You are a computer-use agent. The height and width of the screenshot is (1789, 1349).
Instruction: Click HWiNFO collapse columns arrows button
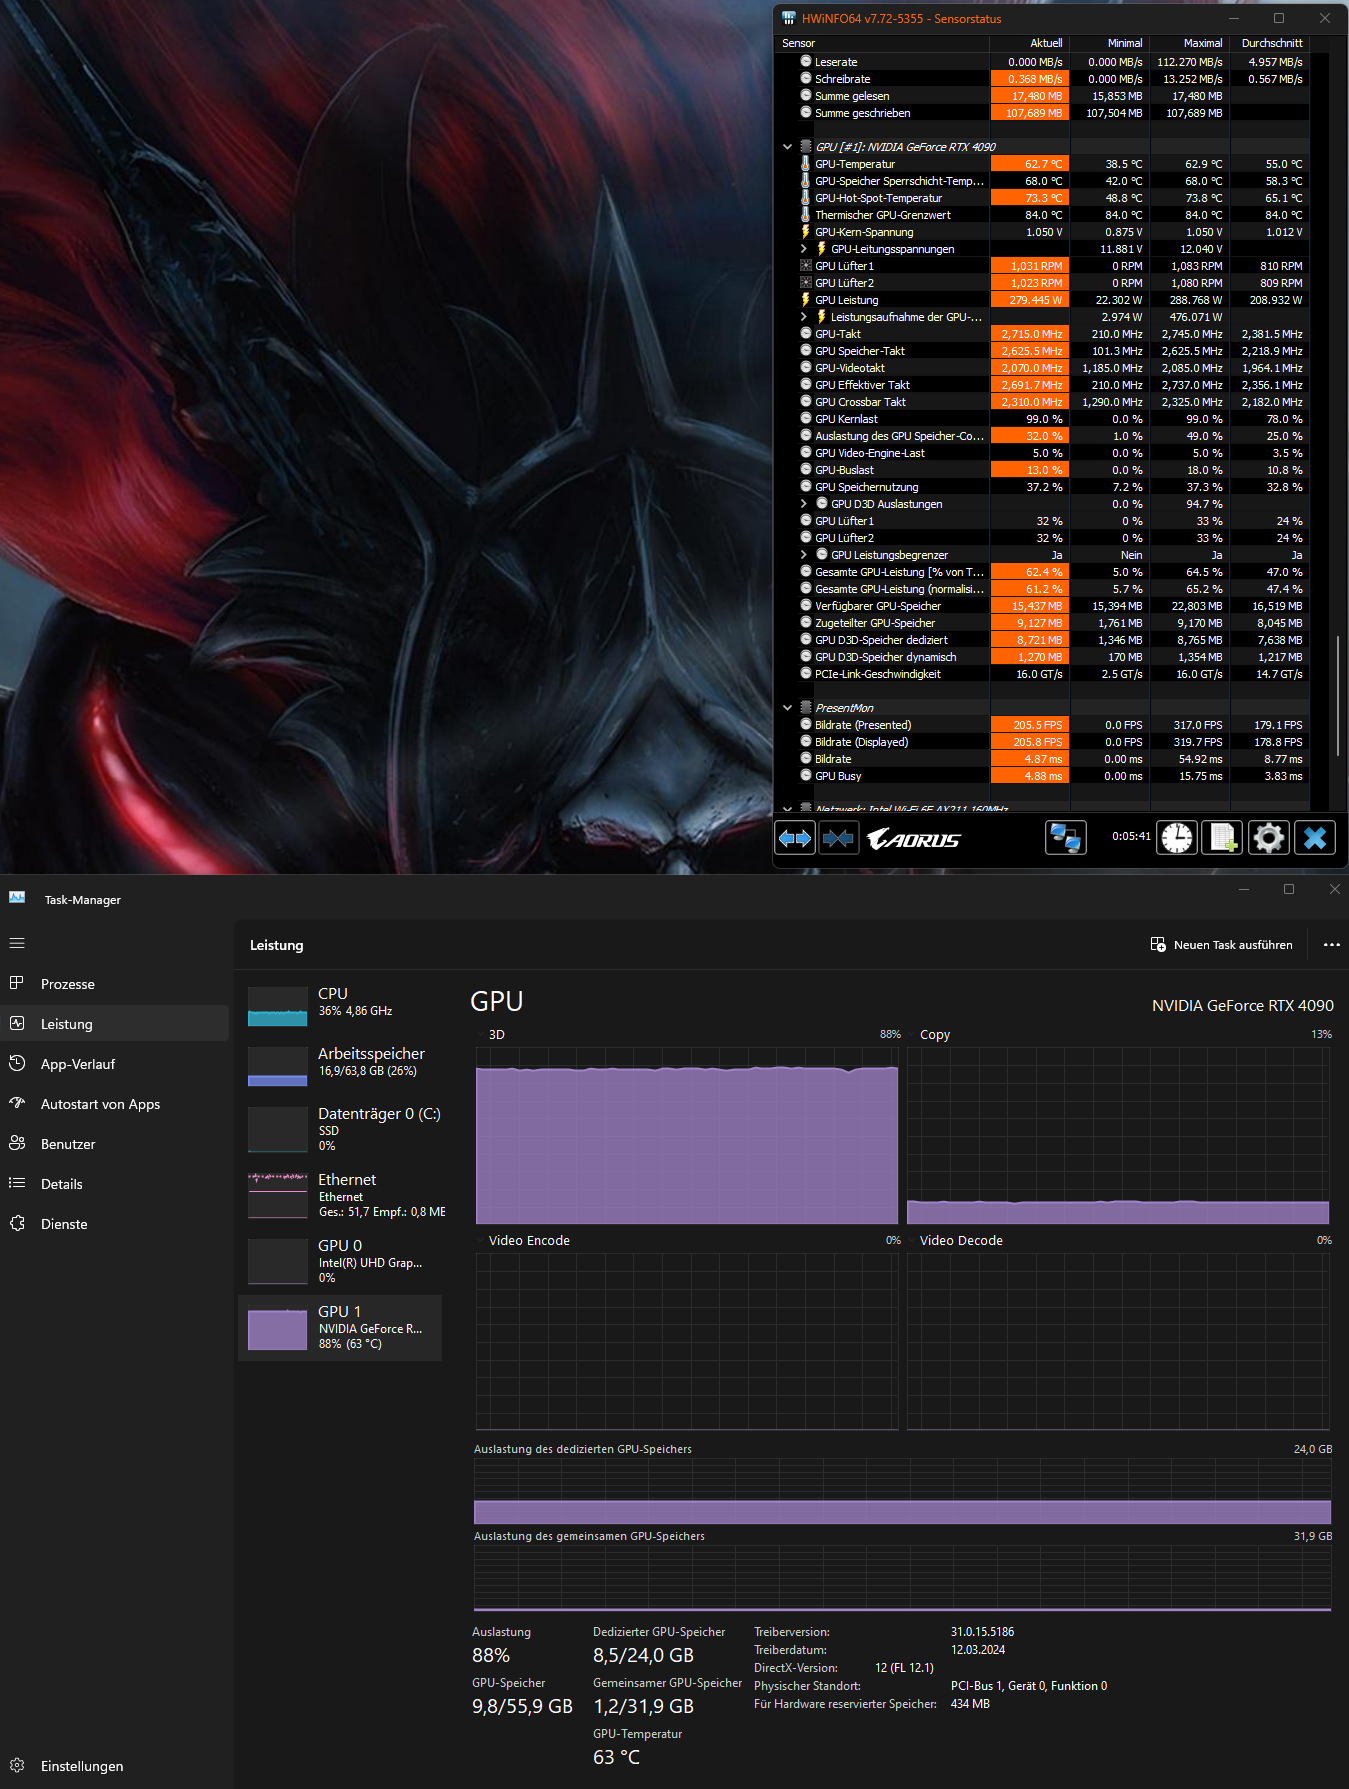pyautogui.click(x=838, y=838)
